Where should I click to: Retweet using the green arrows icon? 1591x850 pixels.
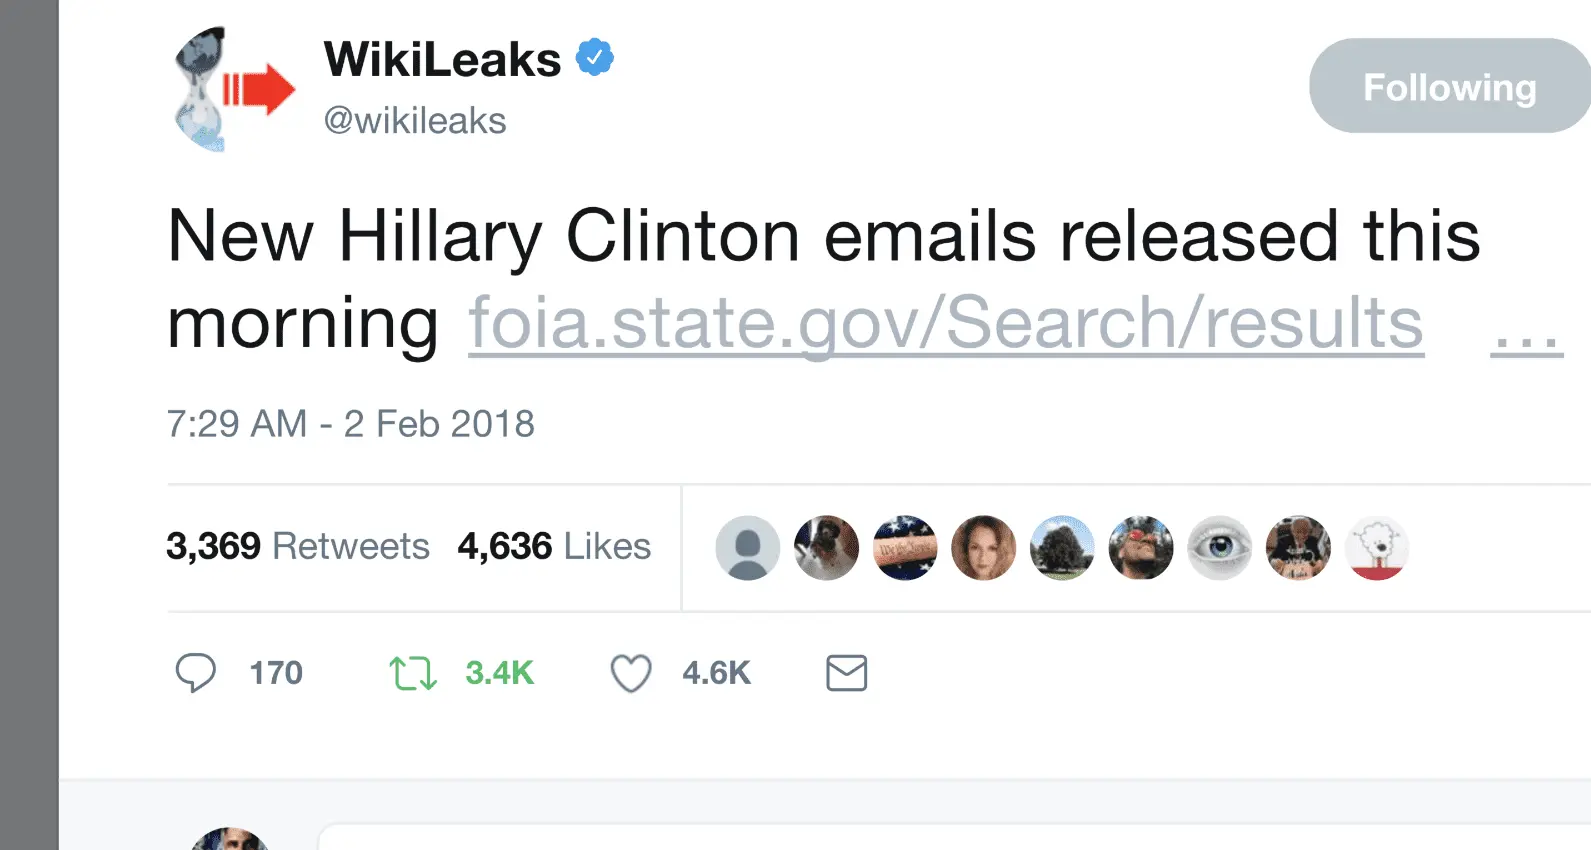point(412,673)
